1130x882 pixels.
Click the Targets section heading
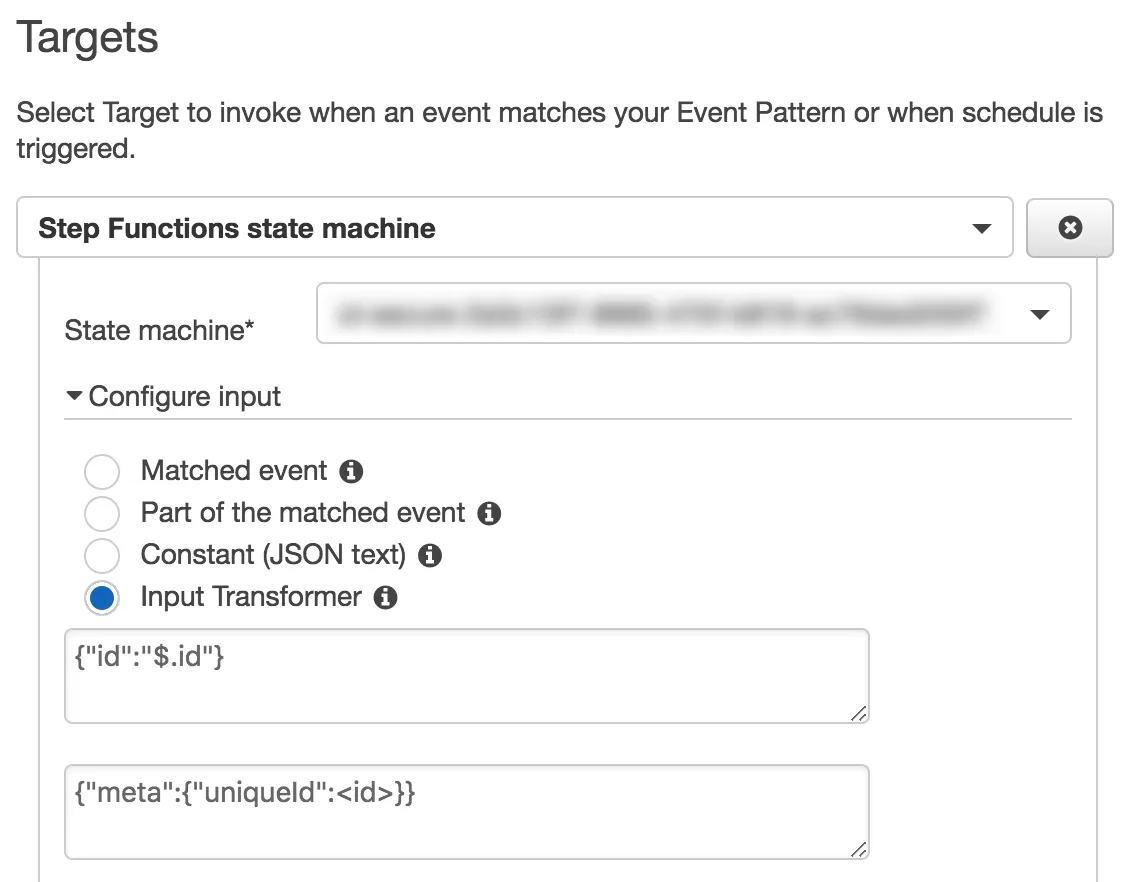(x=88, y=39)
